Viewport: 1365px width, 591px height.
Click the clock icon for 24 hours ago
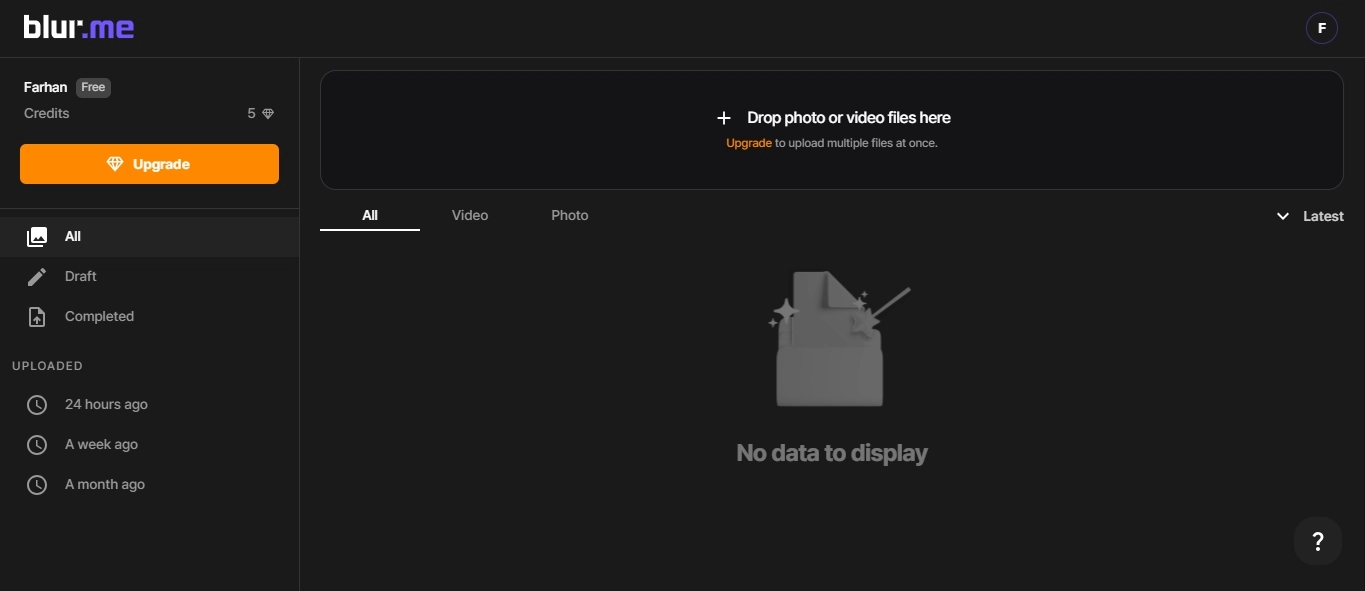pos(37,405)
